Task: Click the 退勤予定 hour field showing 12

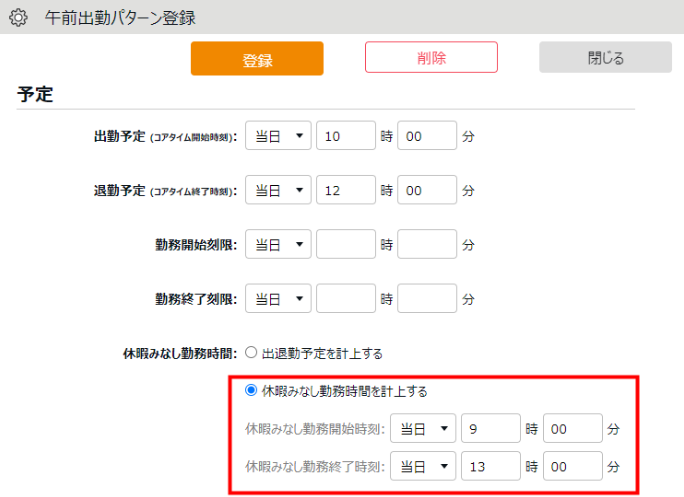Action: click(x=345, y=189)
